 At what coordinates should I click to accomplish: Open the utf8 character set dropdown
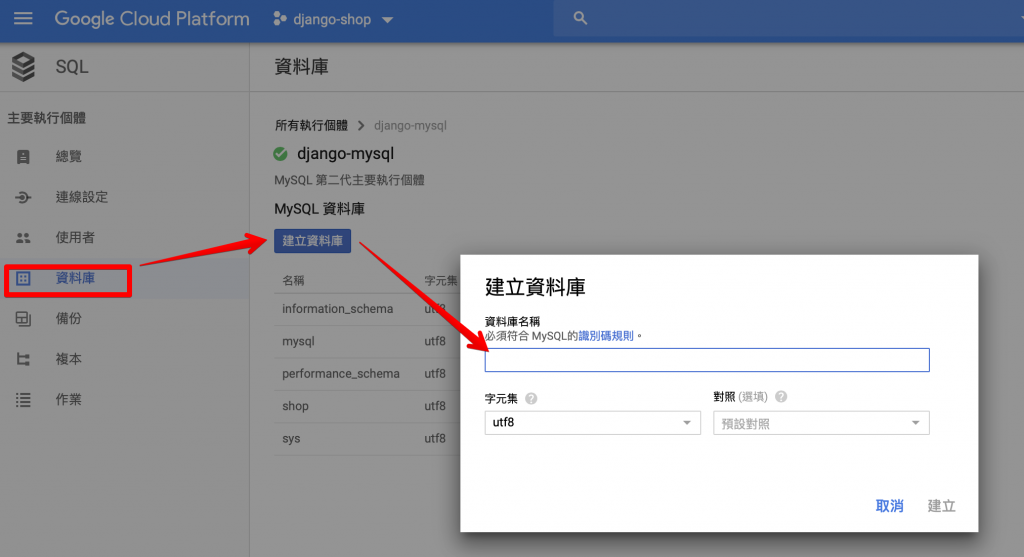592,422
